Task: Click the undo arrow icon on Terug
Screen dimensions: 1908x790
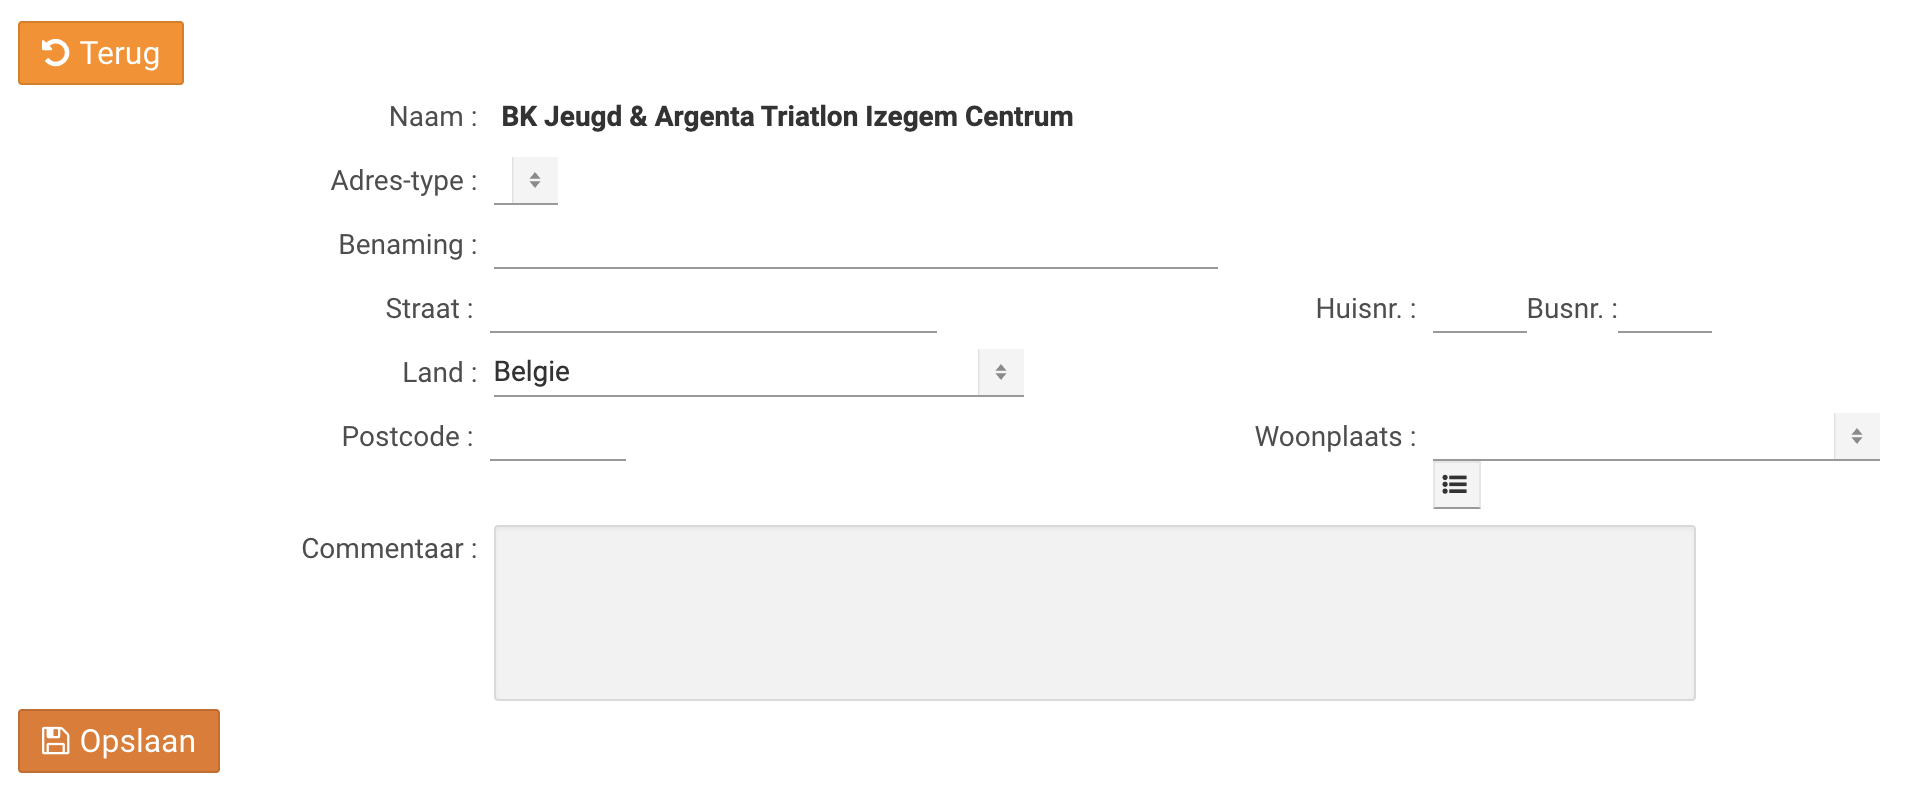Action: pos(55,53)
